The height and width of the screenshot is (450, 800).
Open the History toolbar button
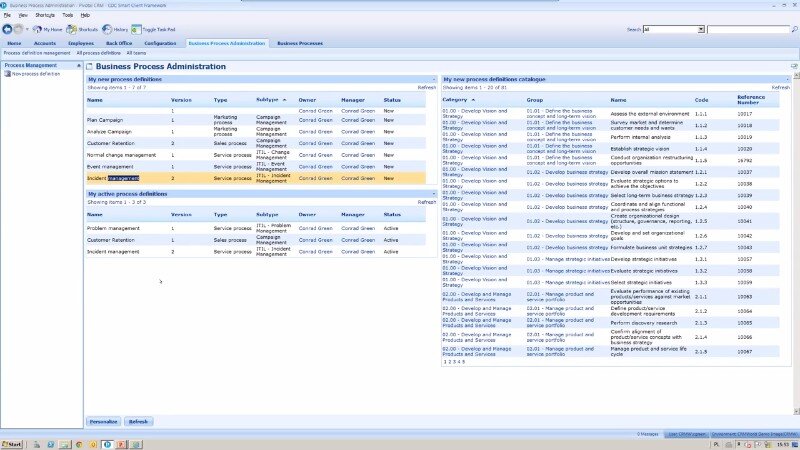(114, 30)
